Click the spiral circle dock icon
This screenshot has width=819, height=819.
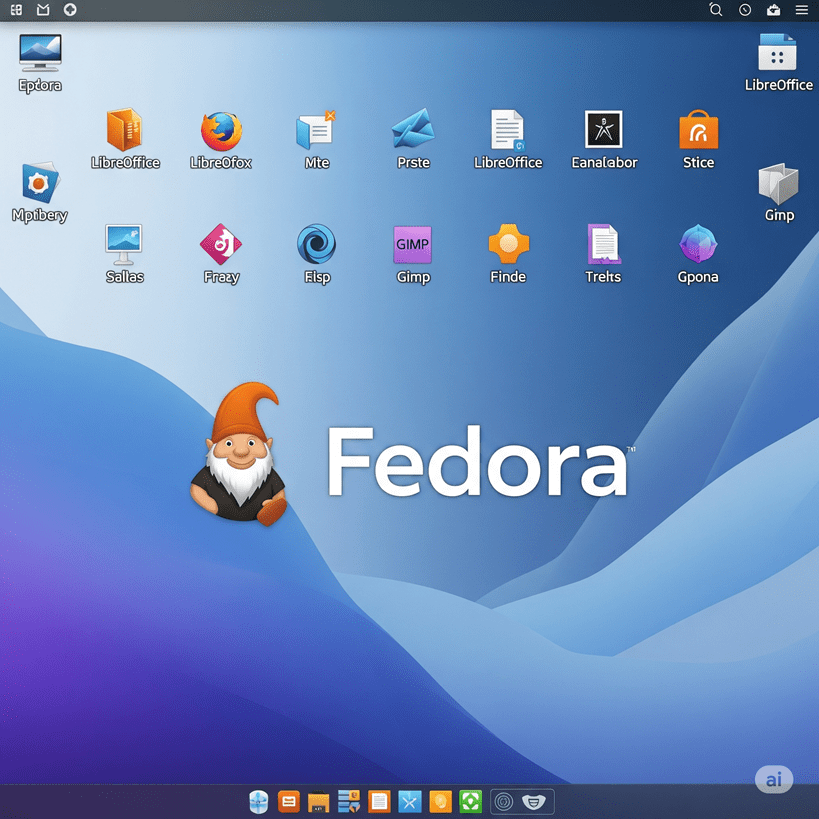pos(504,802)
